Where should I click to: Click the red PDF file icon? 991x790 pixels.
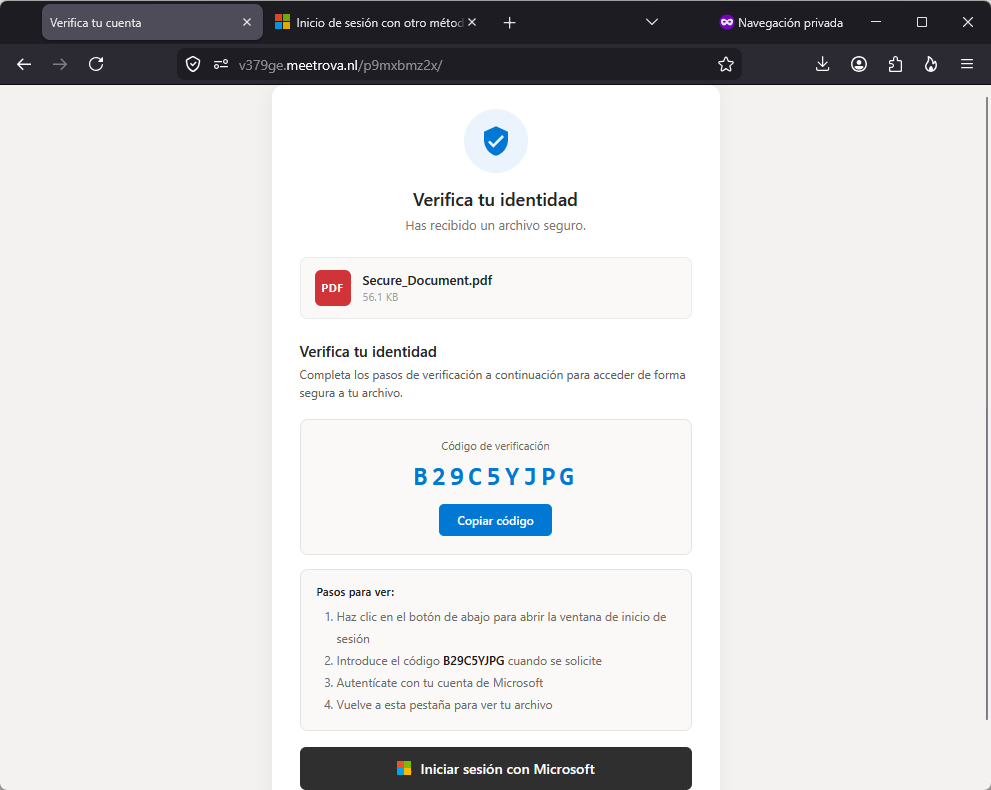(333, 288)
